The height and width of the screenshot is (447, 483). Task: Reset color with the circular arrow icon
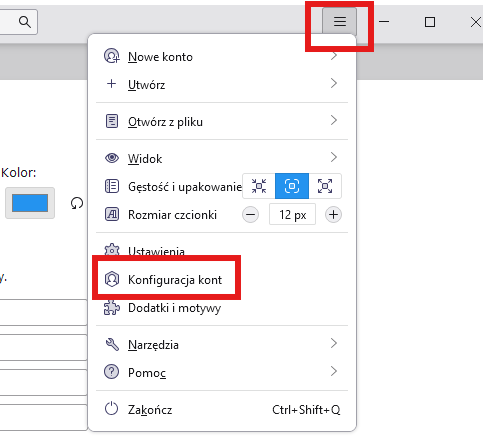click(77, 203)
